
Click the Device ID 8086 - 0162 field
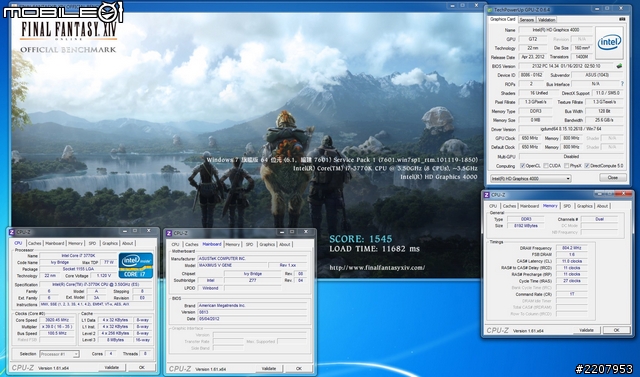coord(531,75)
